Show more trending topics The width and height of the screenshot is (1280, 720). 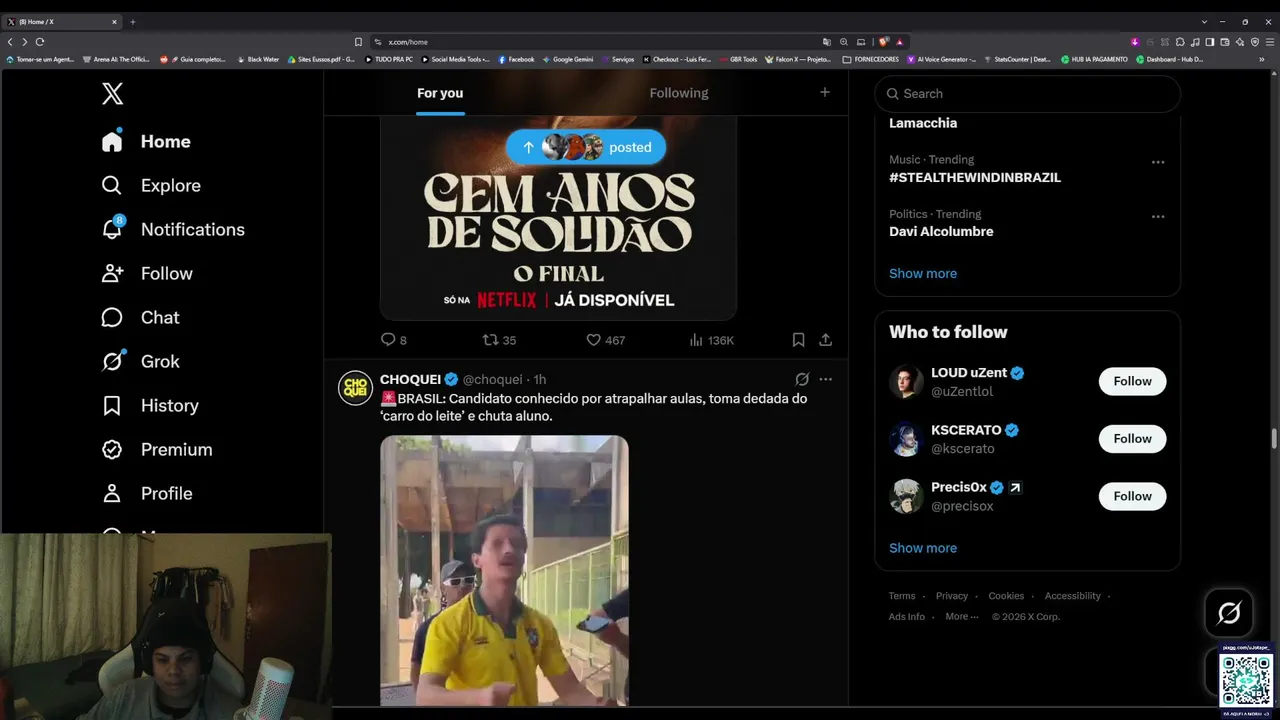pyautogui.click(x=923, y=273)
